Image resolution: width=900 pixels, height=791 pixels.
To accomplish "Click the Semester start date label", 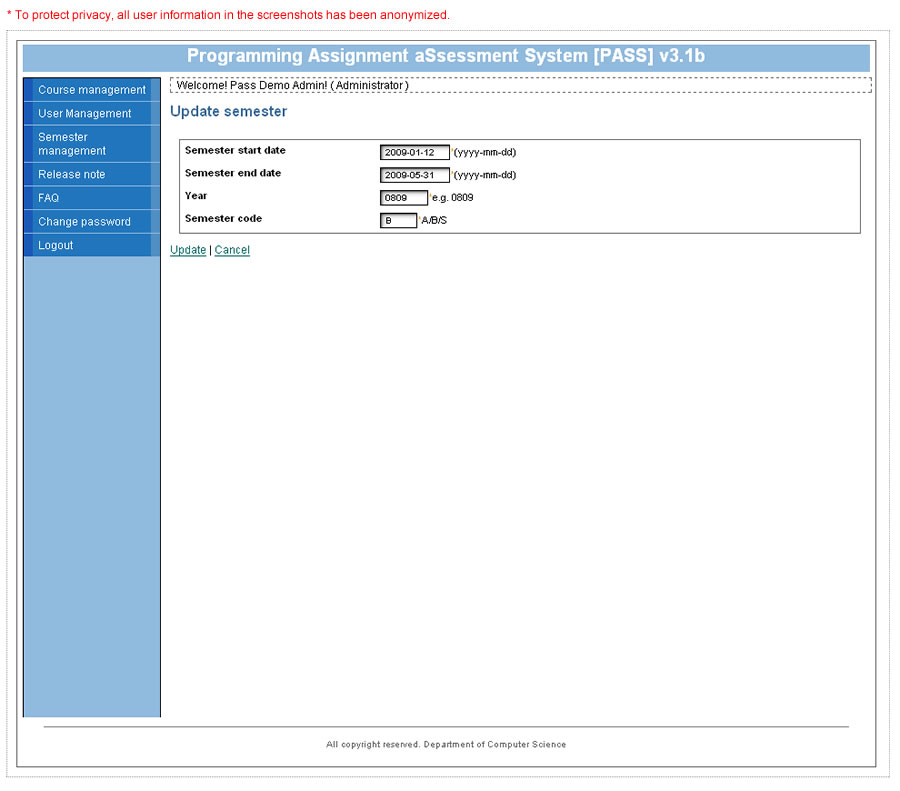I will point(235,151).
